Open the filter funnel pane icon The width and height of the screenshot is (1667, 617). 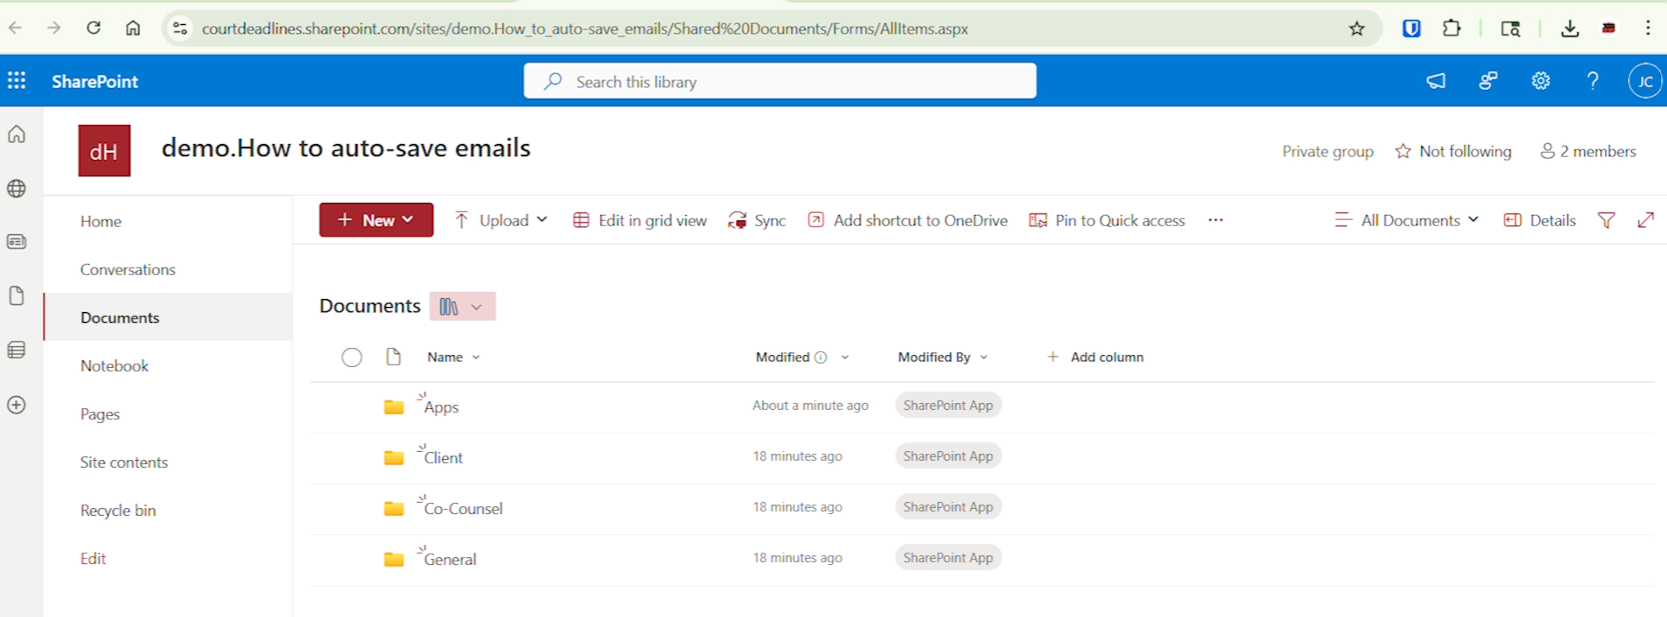pos(1606,220)
